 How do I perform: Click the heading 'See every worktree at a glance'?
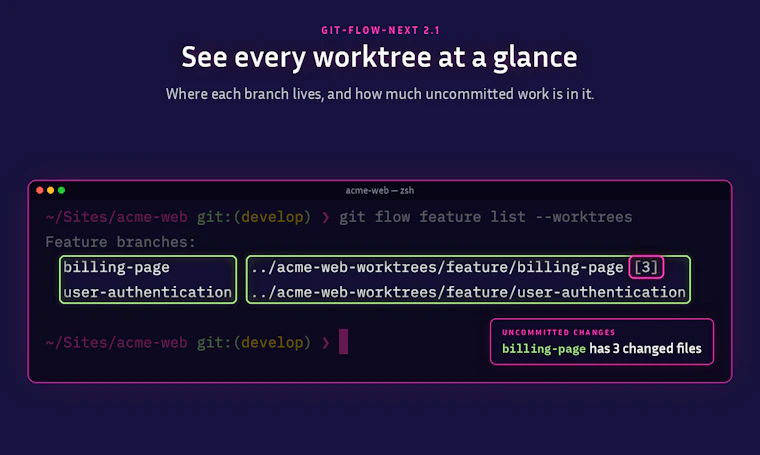380,58
